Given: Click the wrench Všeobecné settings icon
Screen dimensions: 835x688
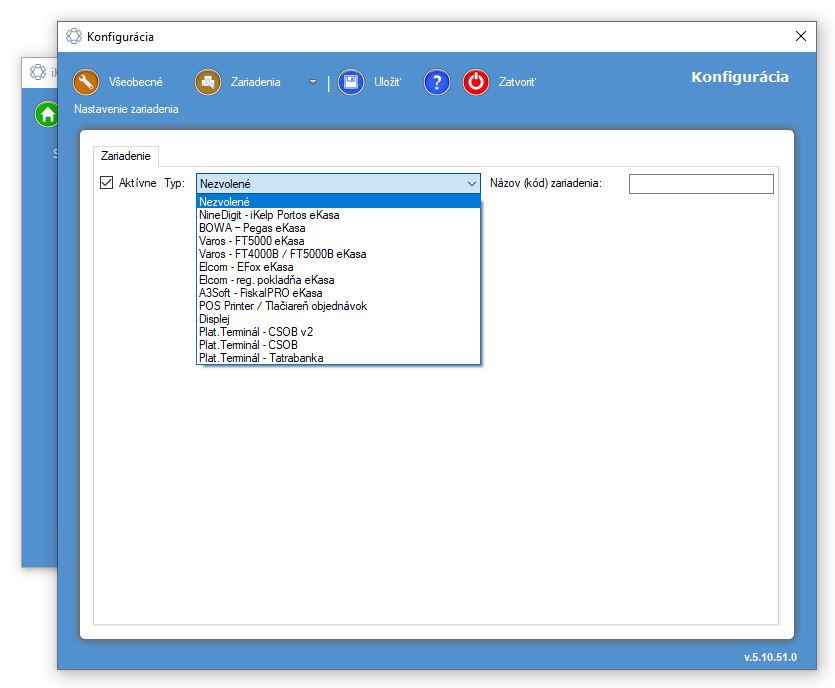Looking at the screenshot, I should pos(88,82).
